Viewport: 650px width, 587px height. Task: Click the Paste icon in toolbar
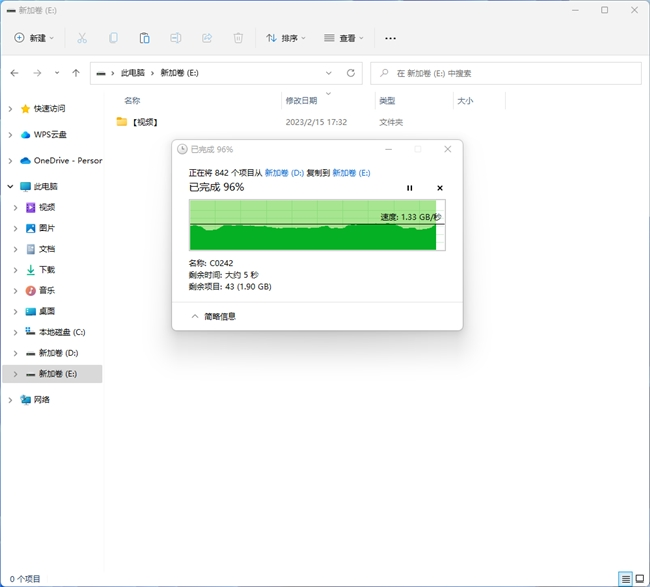[144, 38]
